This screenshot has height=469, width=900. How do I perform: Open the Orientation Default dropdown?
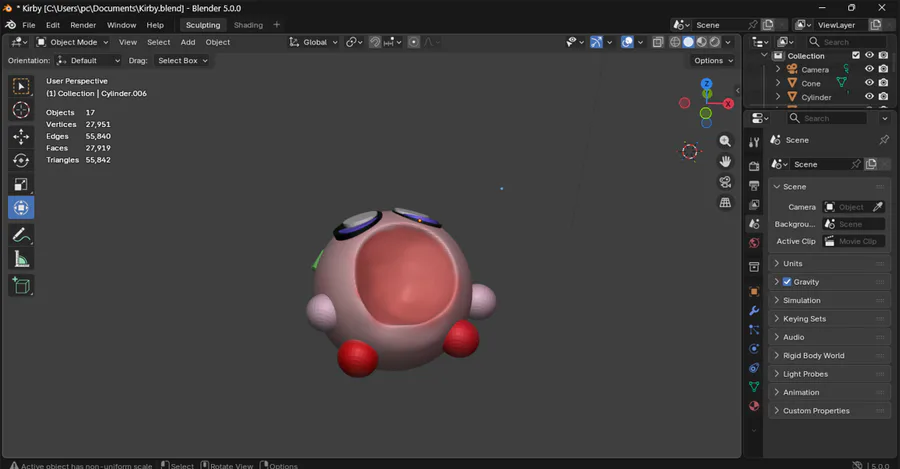pyautogui.click(x=88, y=60)
